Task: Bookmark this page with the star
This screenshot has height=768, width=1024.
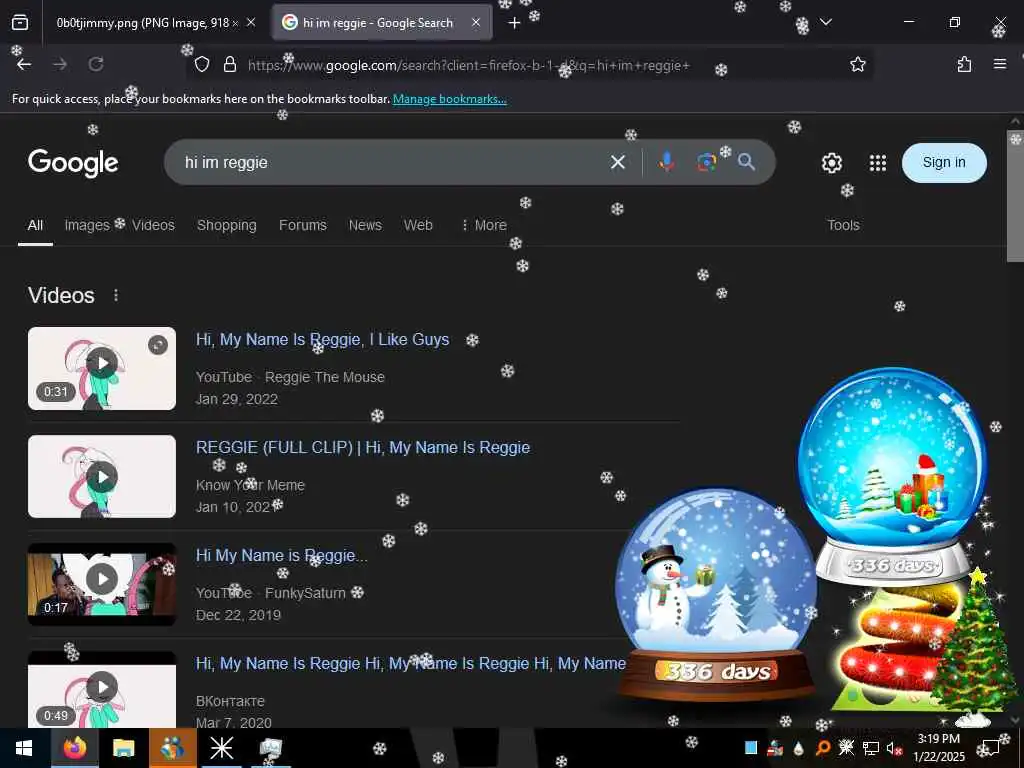Action: click(857, 64)
